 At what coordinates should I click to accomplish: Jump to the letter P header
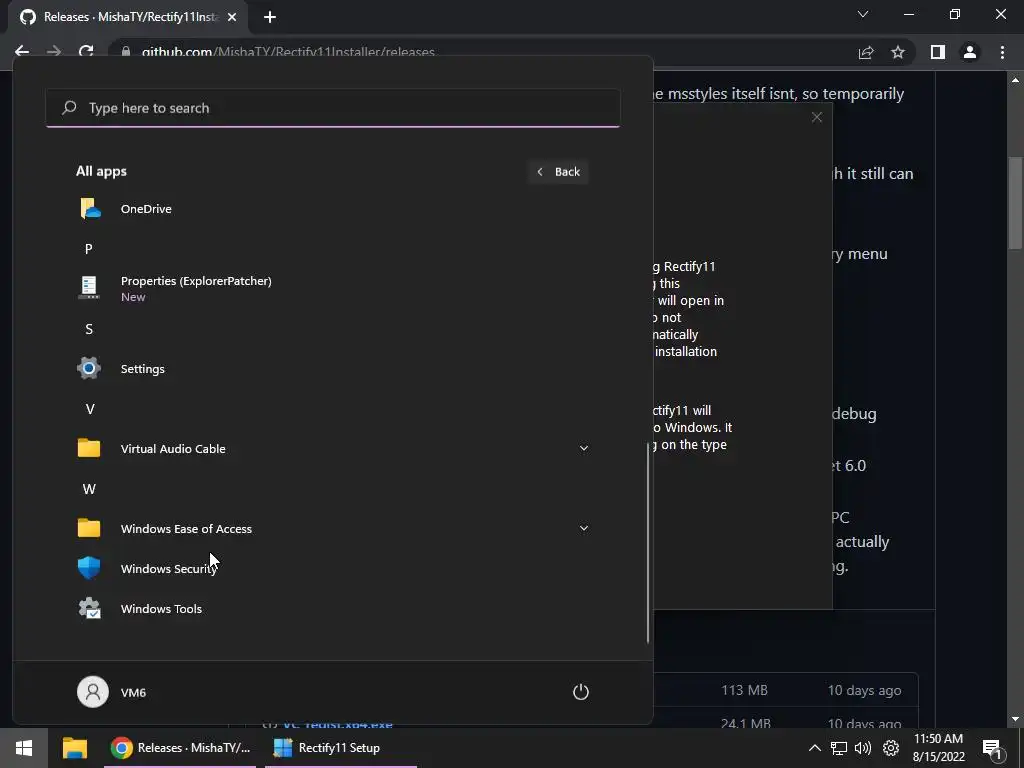pos(89,249)
